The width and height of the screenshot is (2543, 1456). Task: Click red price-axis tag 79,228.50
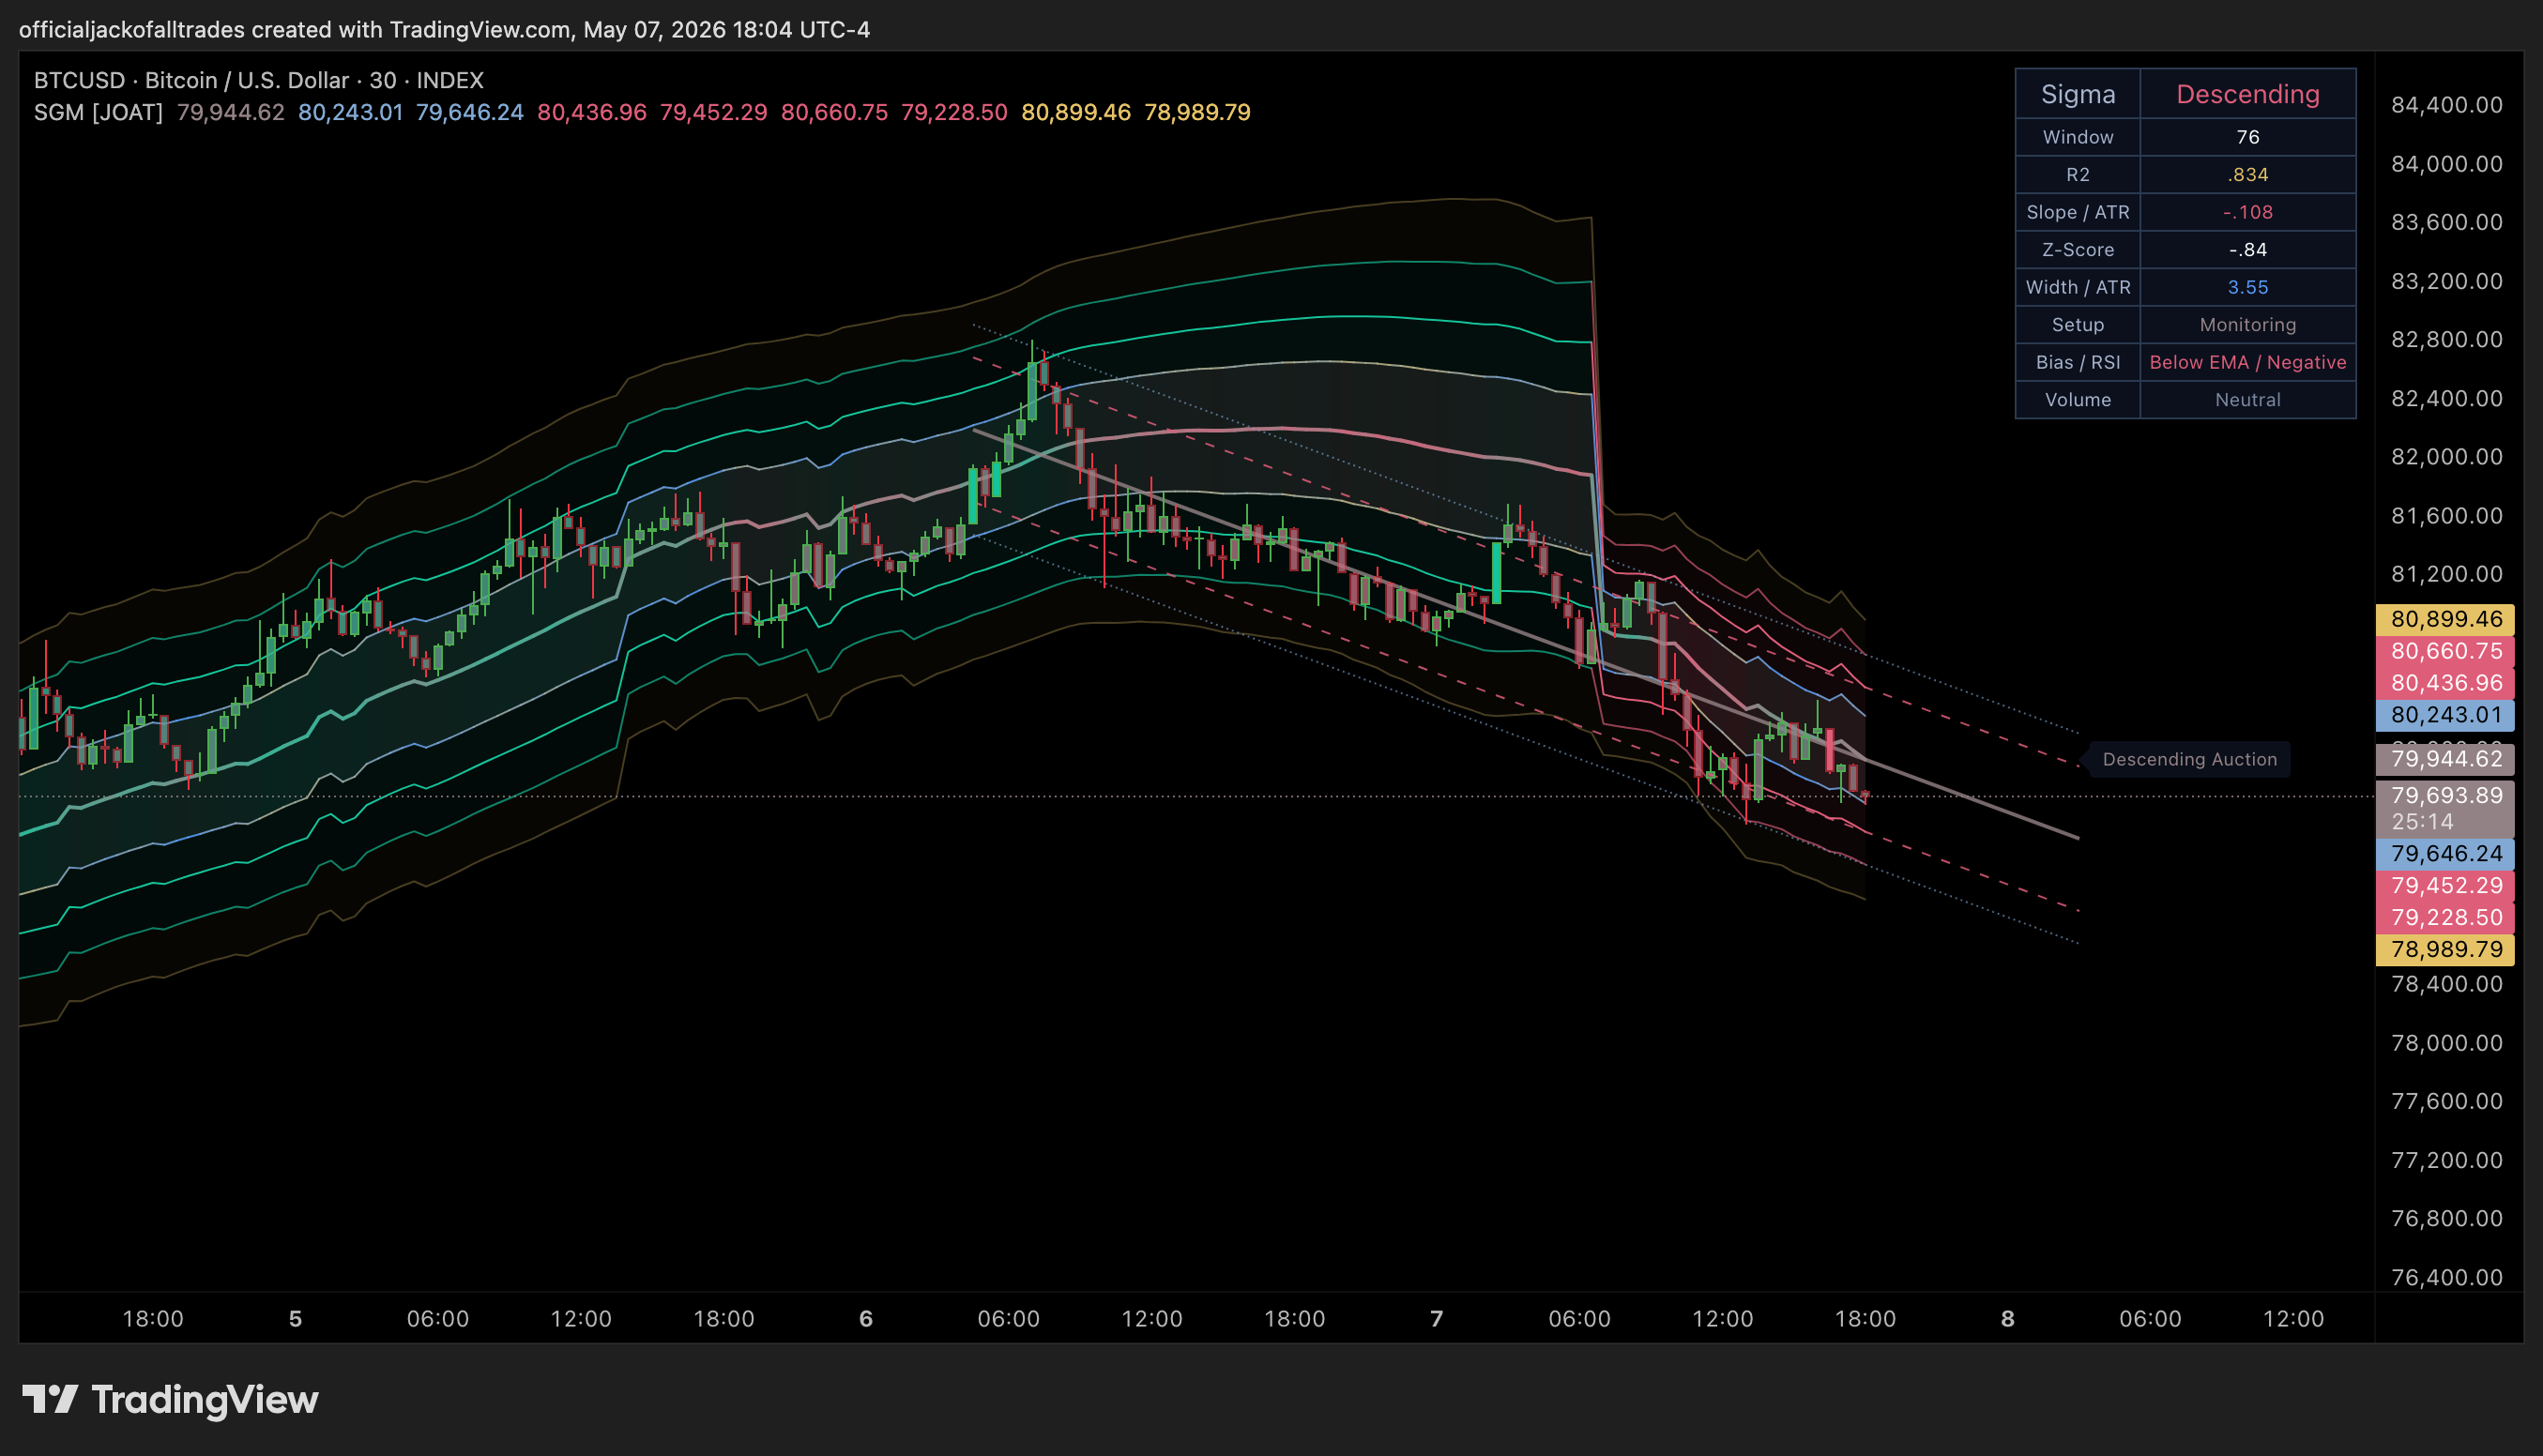click(x=2445, y=918)
